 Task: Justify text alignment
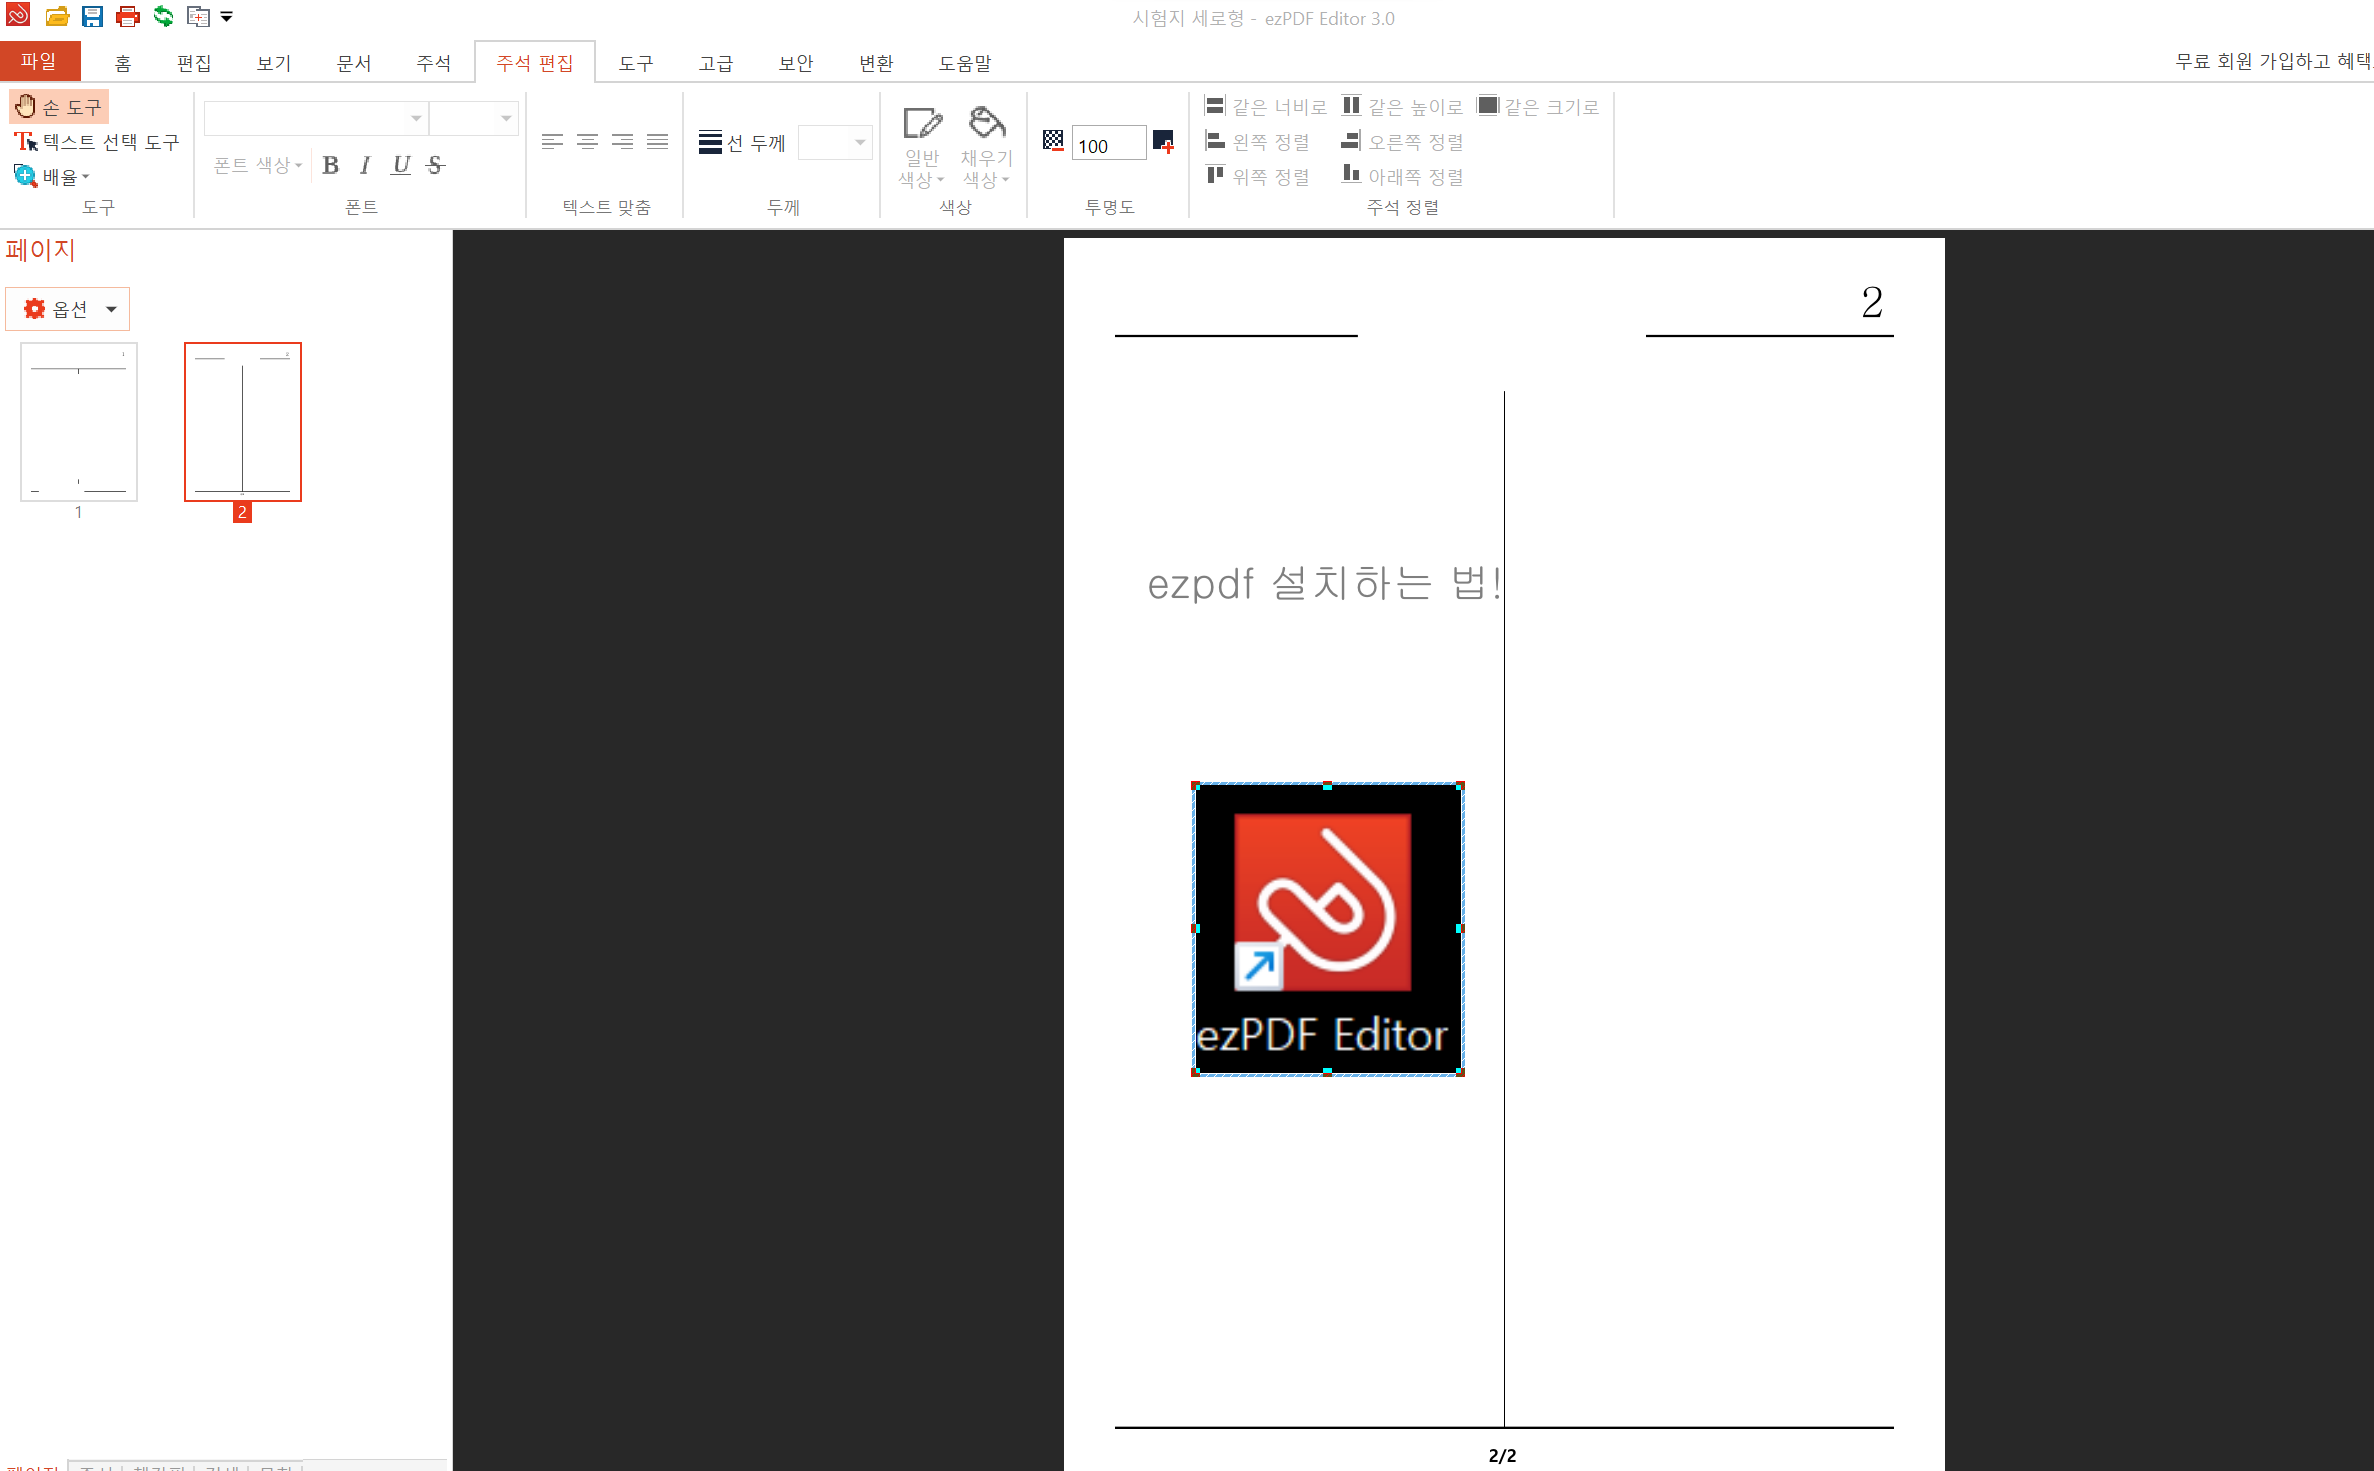657,142
